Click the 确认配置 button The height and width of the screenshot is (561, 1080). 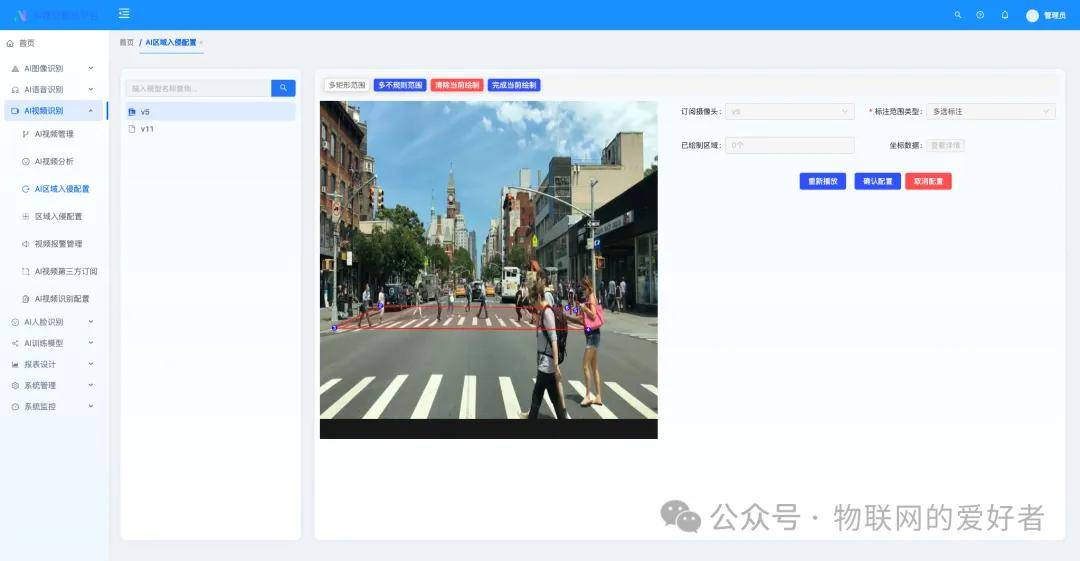click(878, 181)
